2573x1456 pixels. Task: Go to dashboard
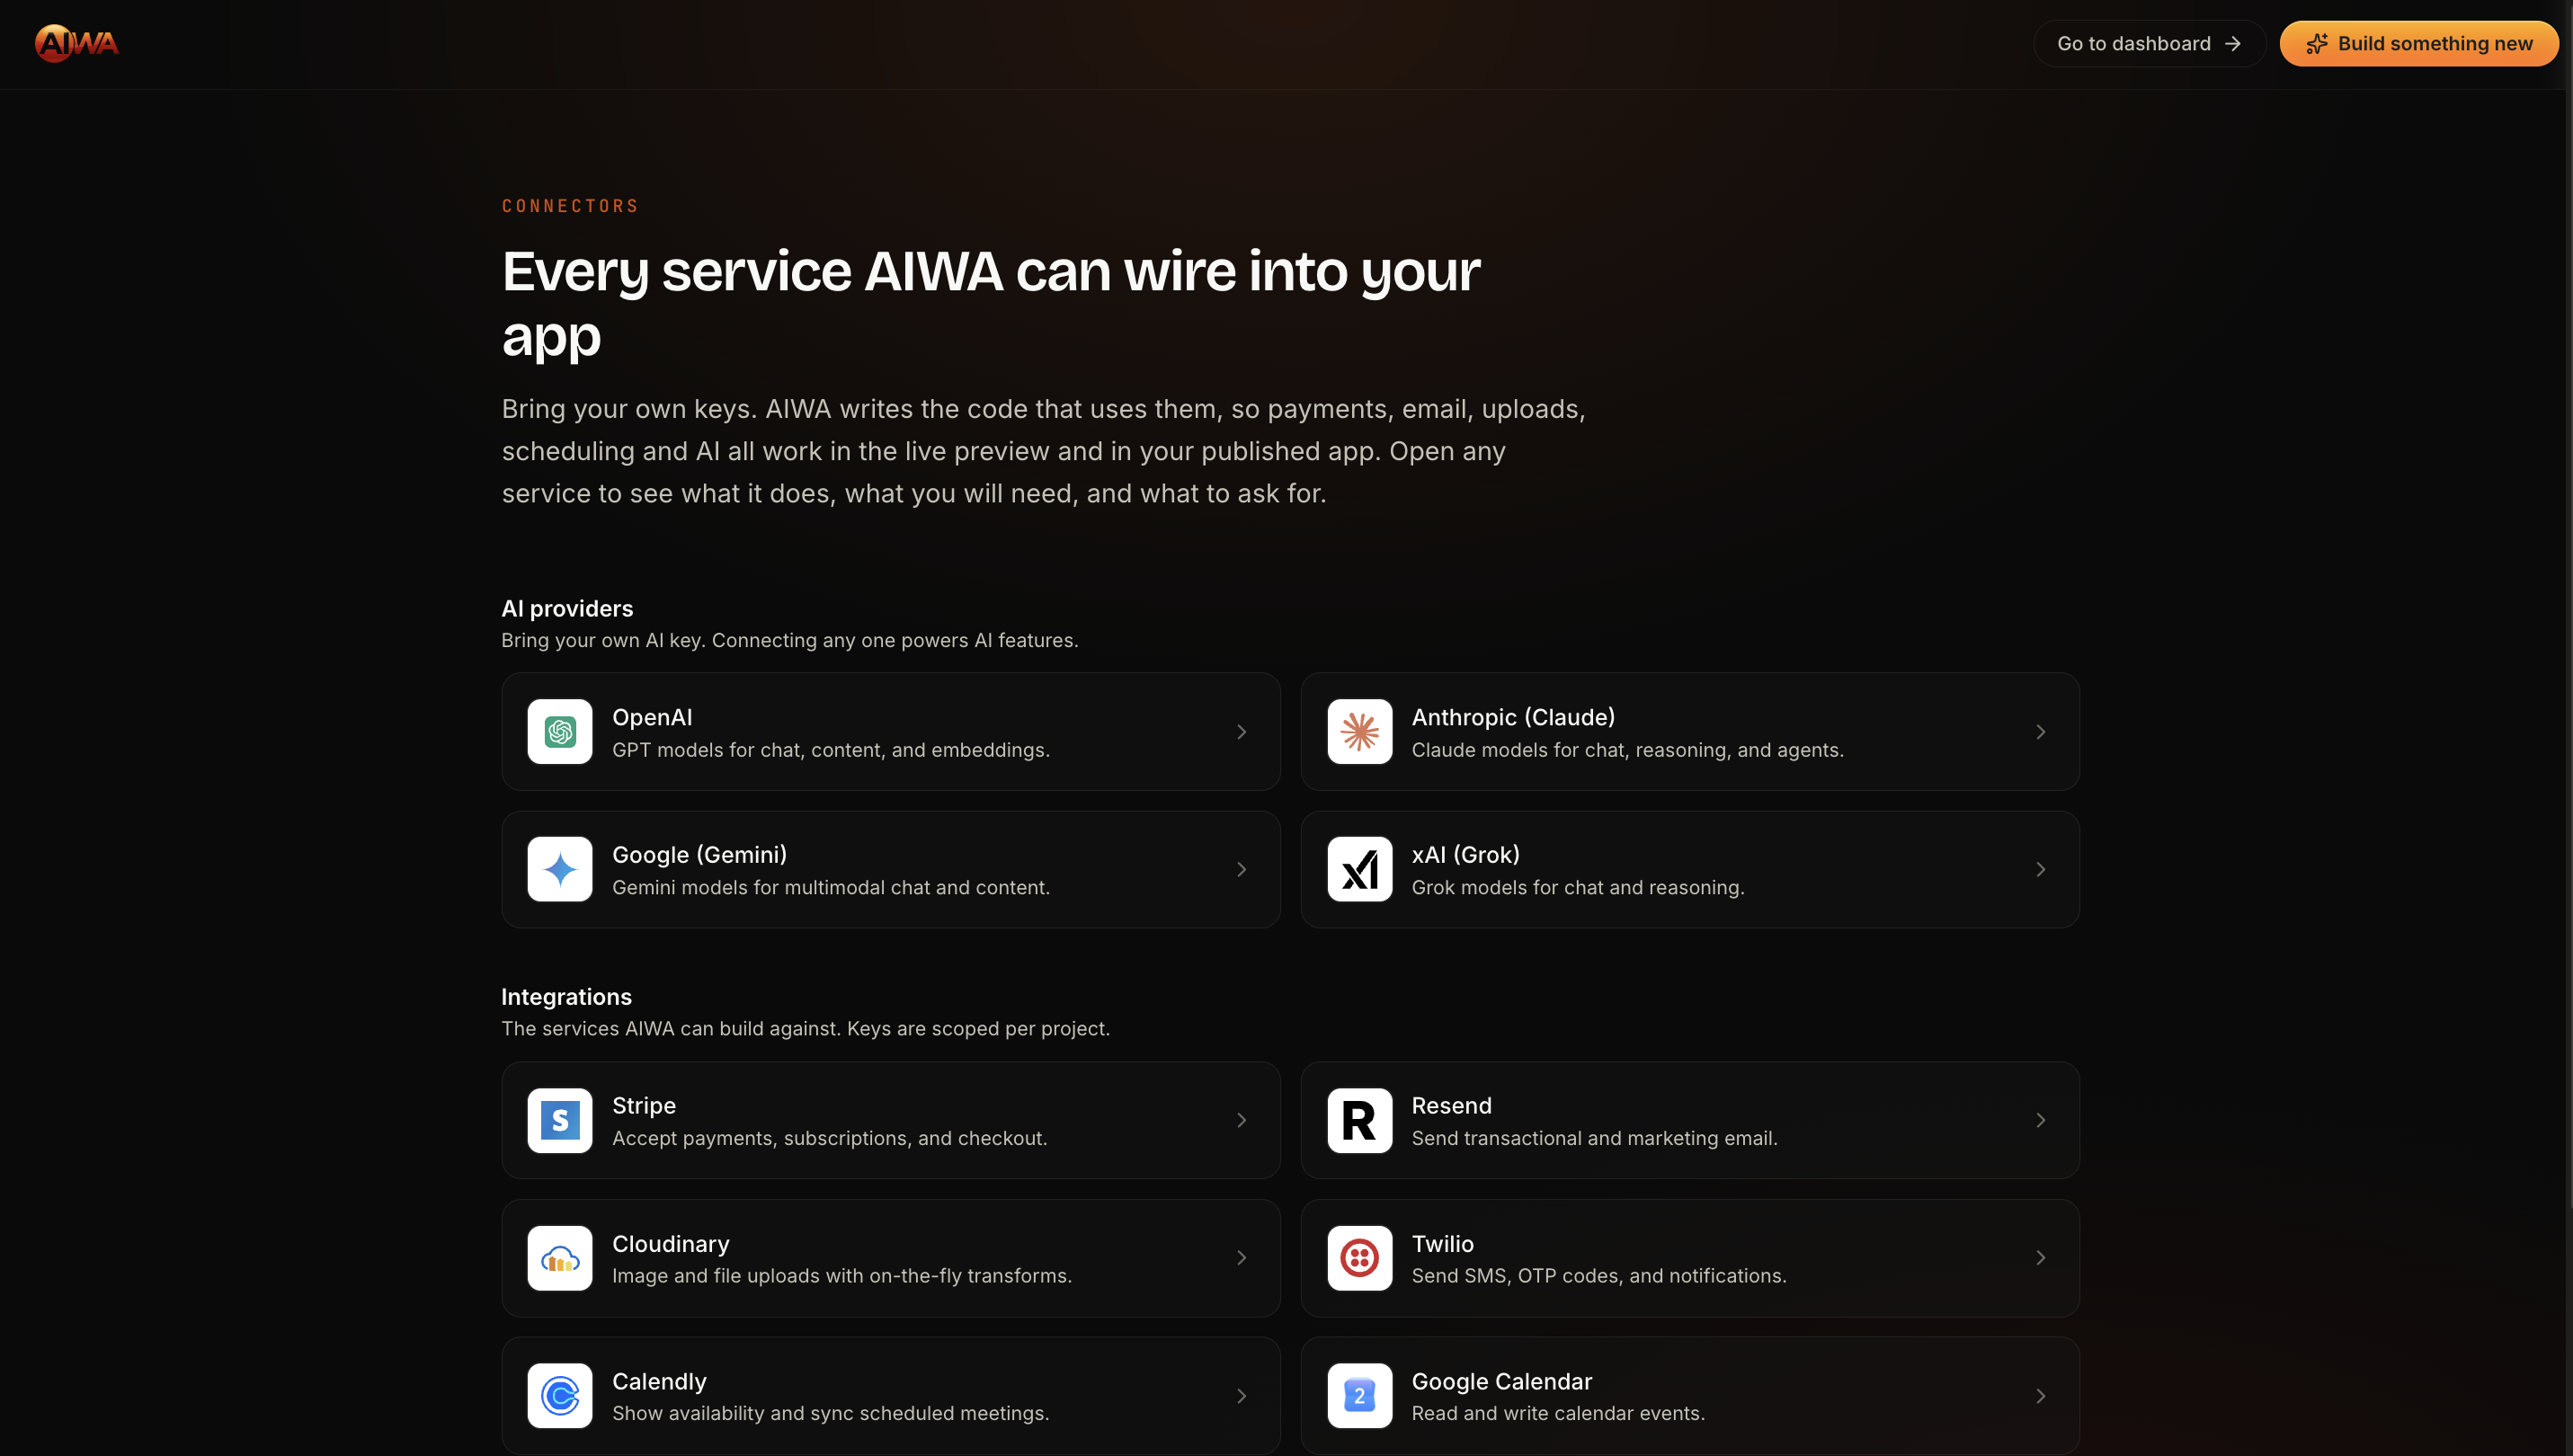(2149, 44)
